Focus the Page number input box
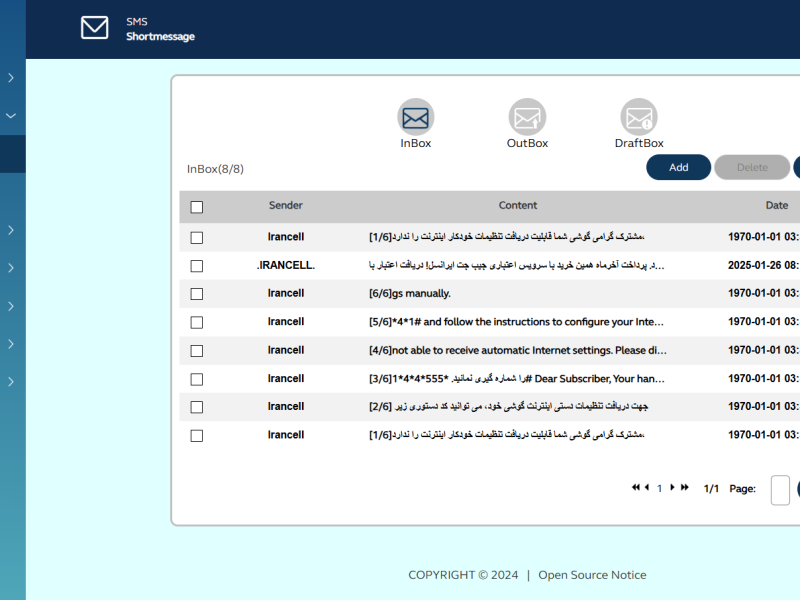The image size is (800, 600). [x=780, y=490]
